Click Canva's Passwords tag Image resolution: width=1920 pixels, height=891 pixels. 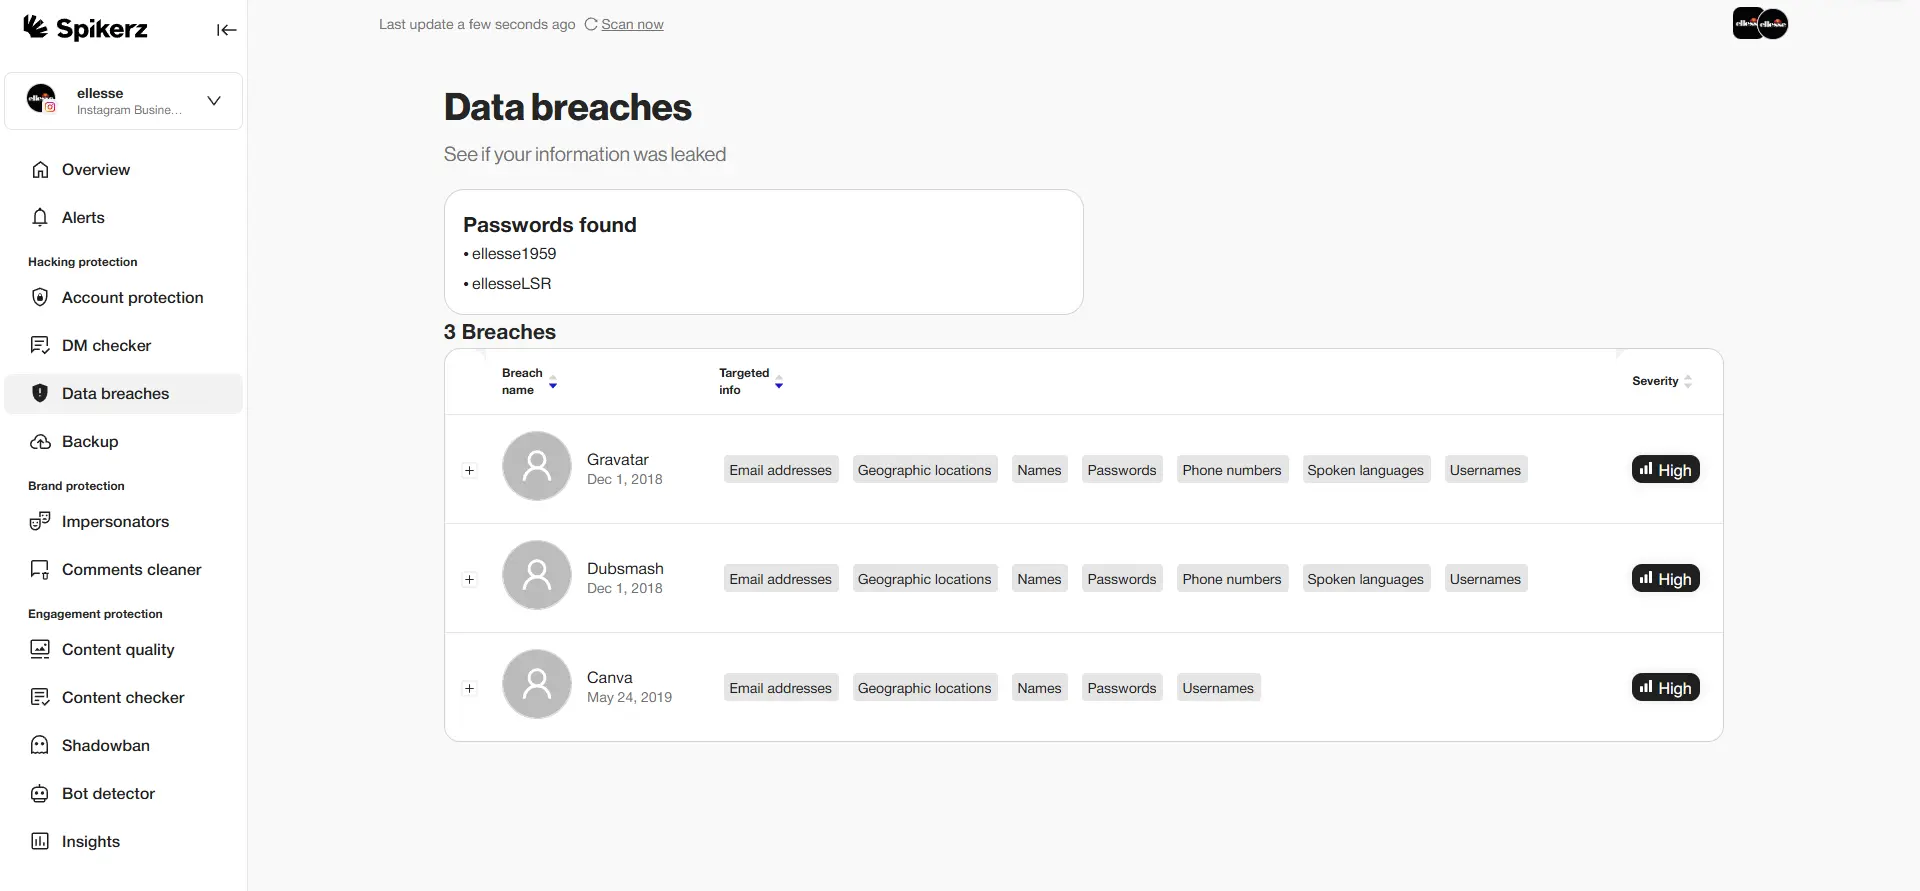point(1121,688)
